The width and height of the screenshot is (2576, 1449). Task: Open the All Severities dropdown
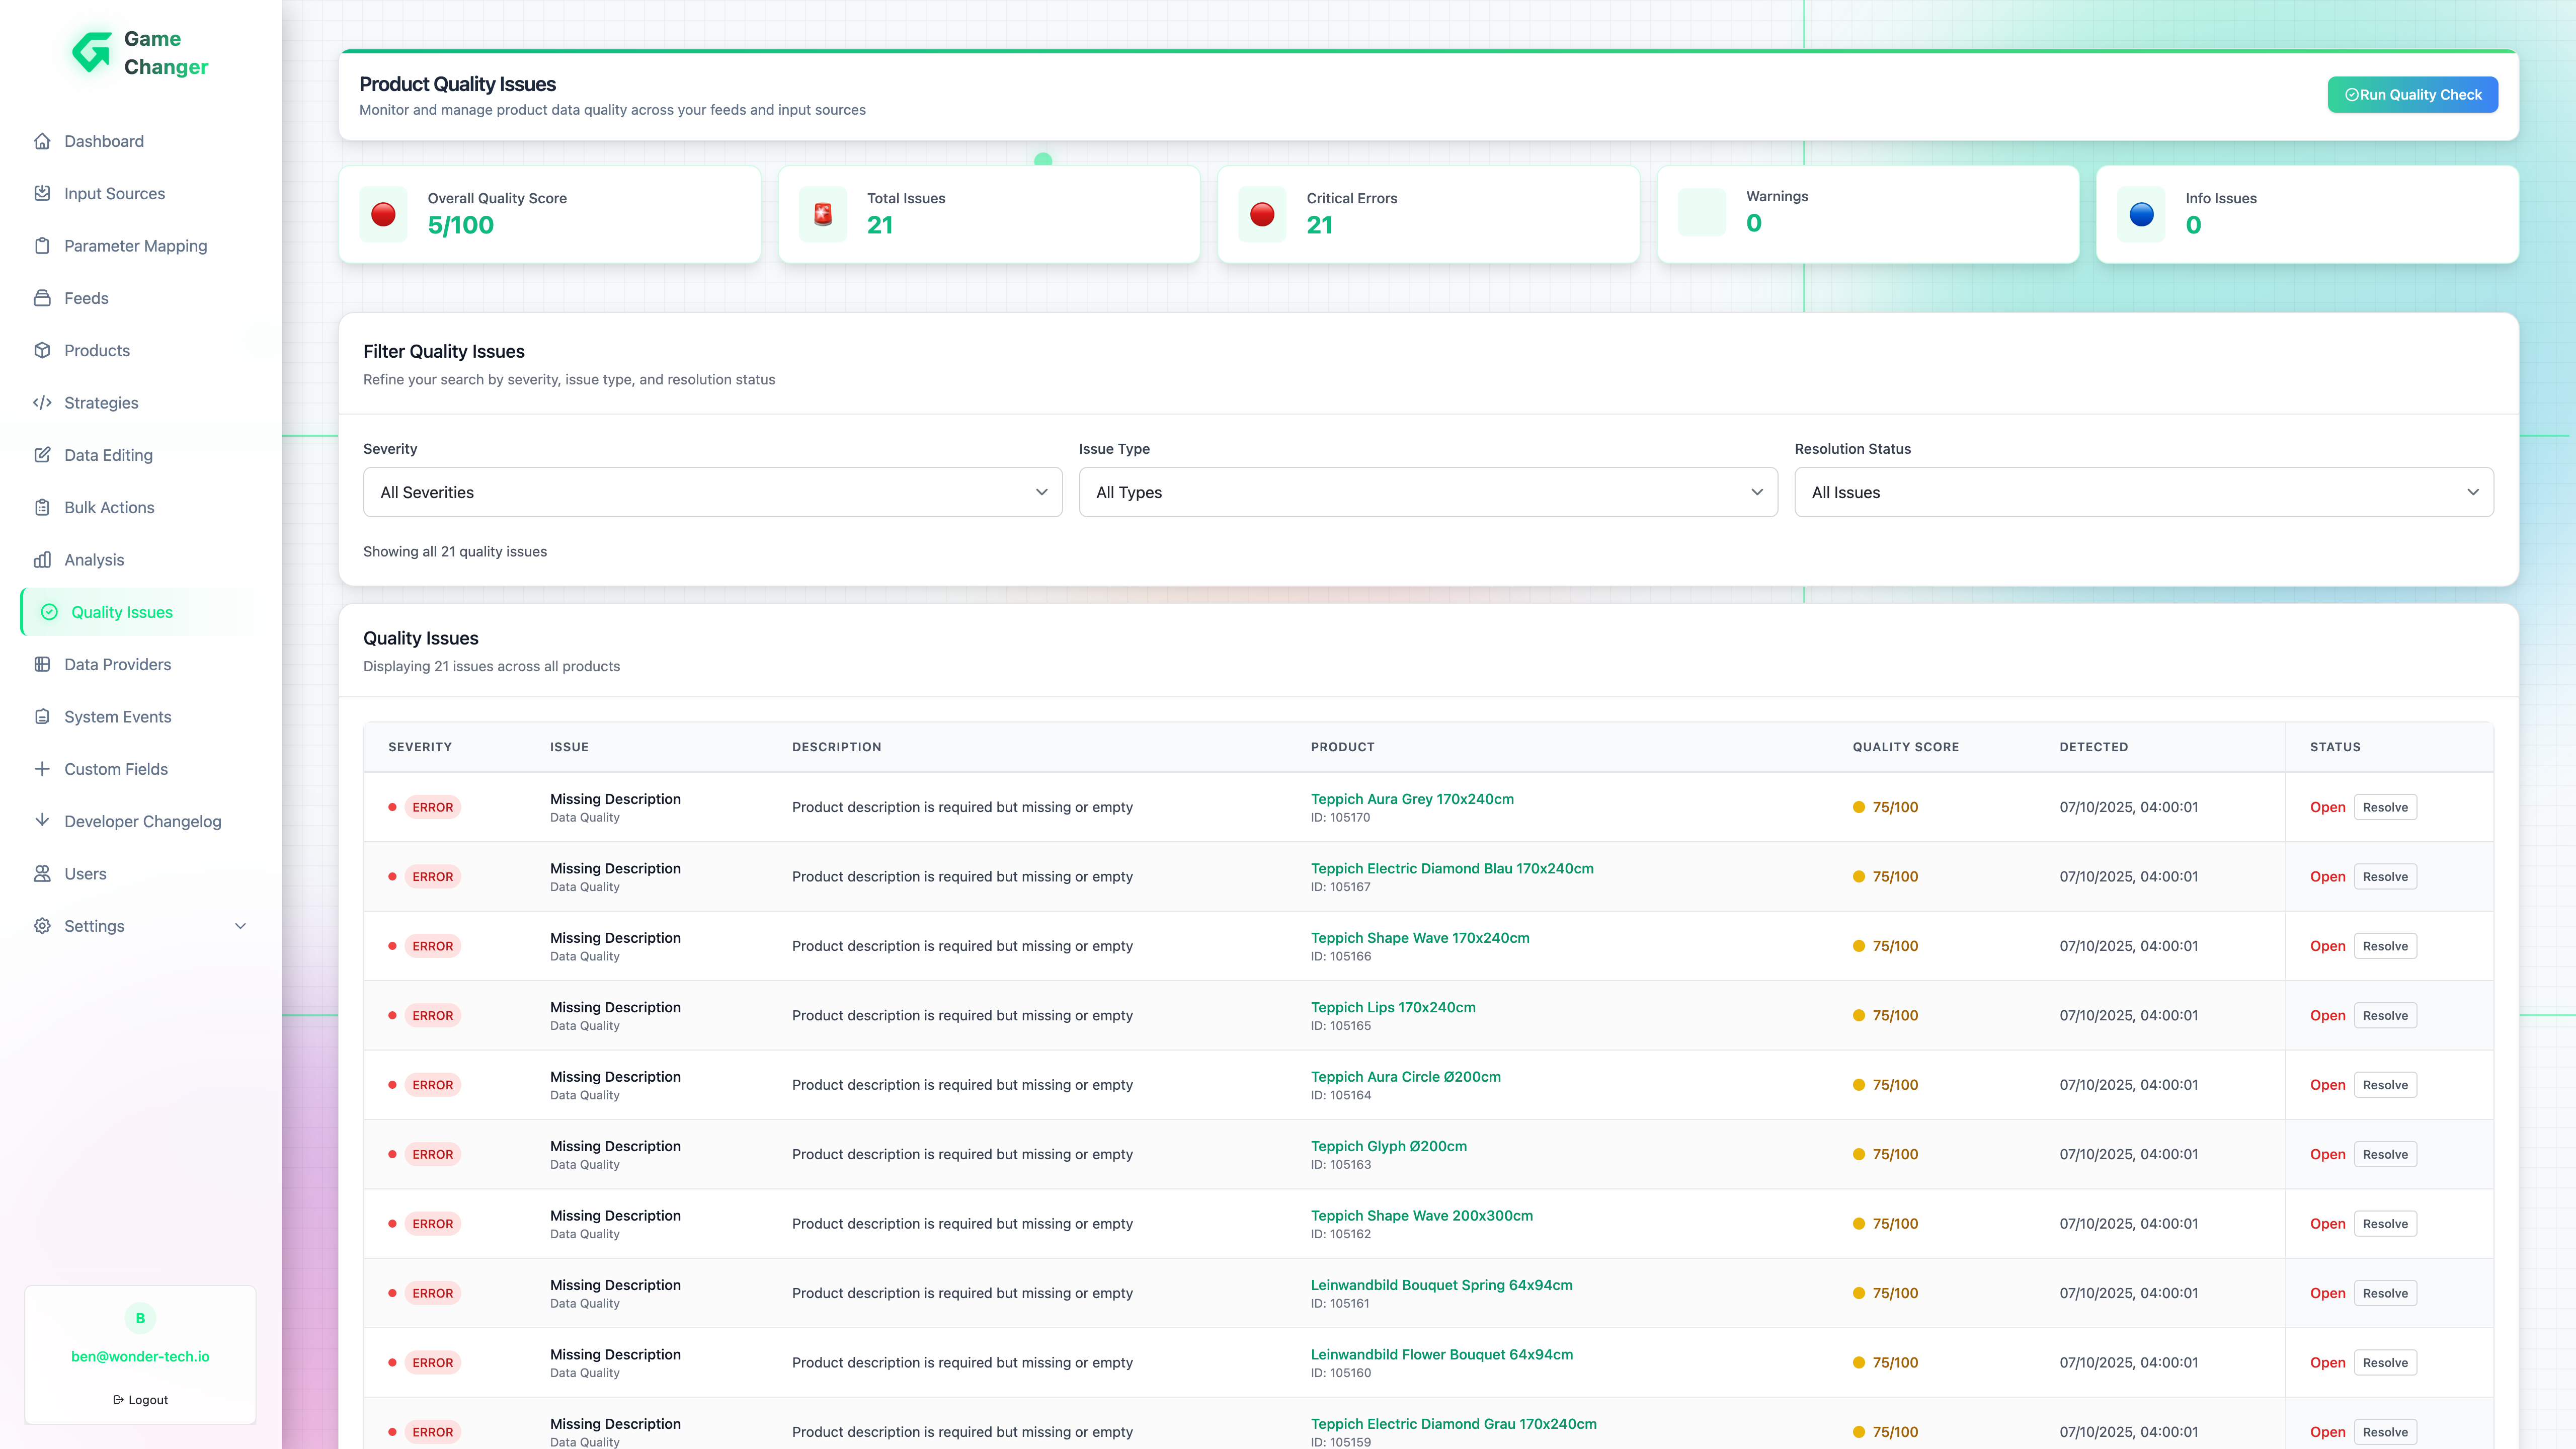[712, 492]
